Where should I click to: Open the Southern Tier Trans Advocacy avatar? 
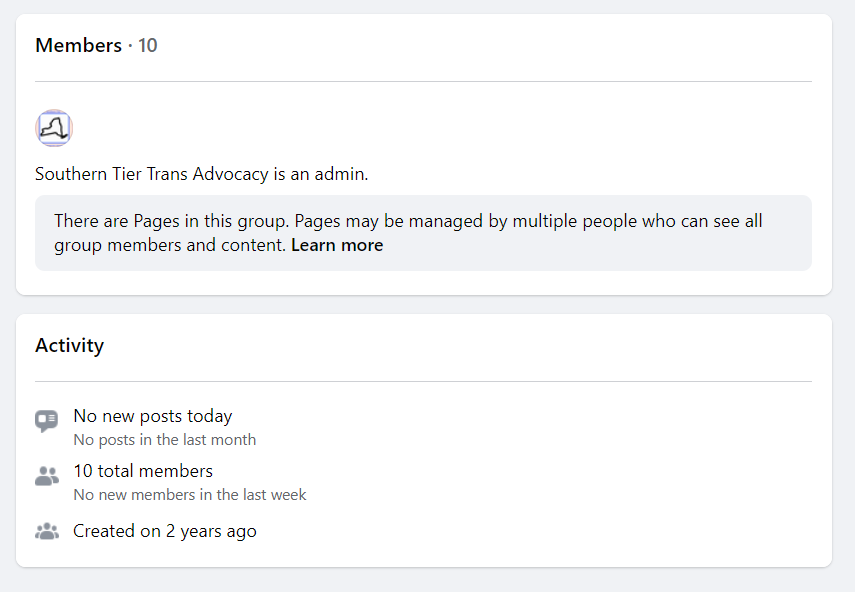[x=54, y=128]
